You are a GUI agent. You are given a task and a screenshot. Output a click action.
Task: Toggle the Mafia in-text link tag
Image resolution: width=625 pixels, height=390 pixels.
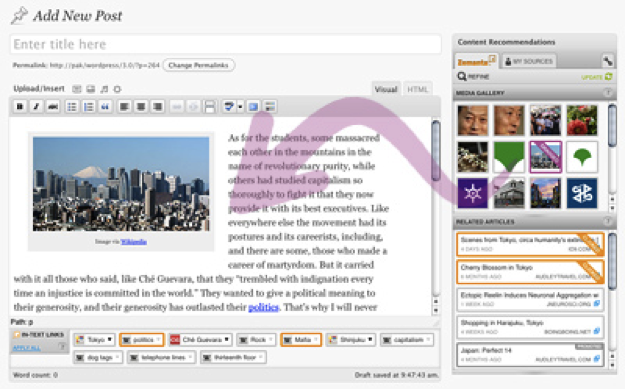pos(301,340)
